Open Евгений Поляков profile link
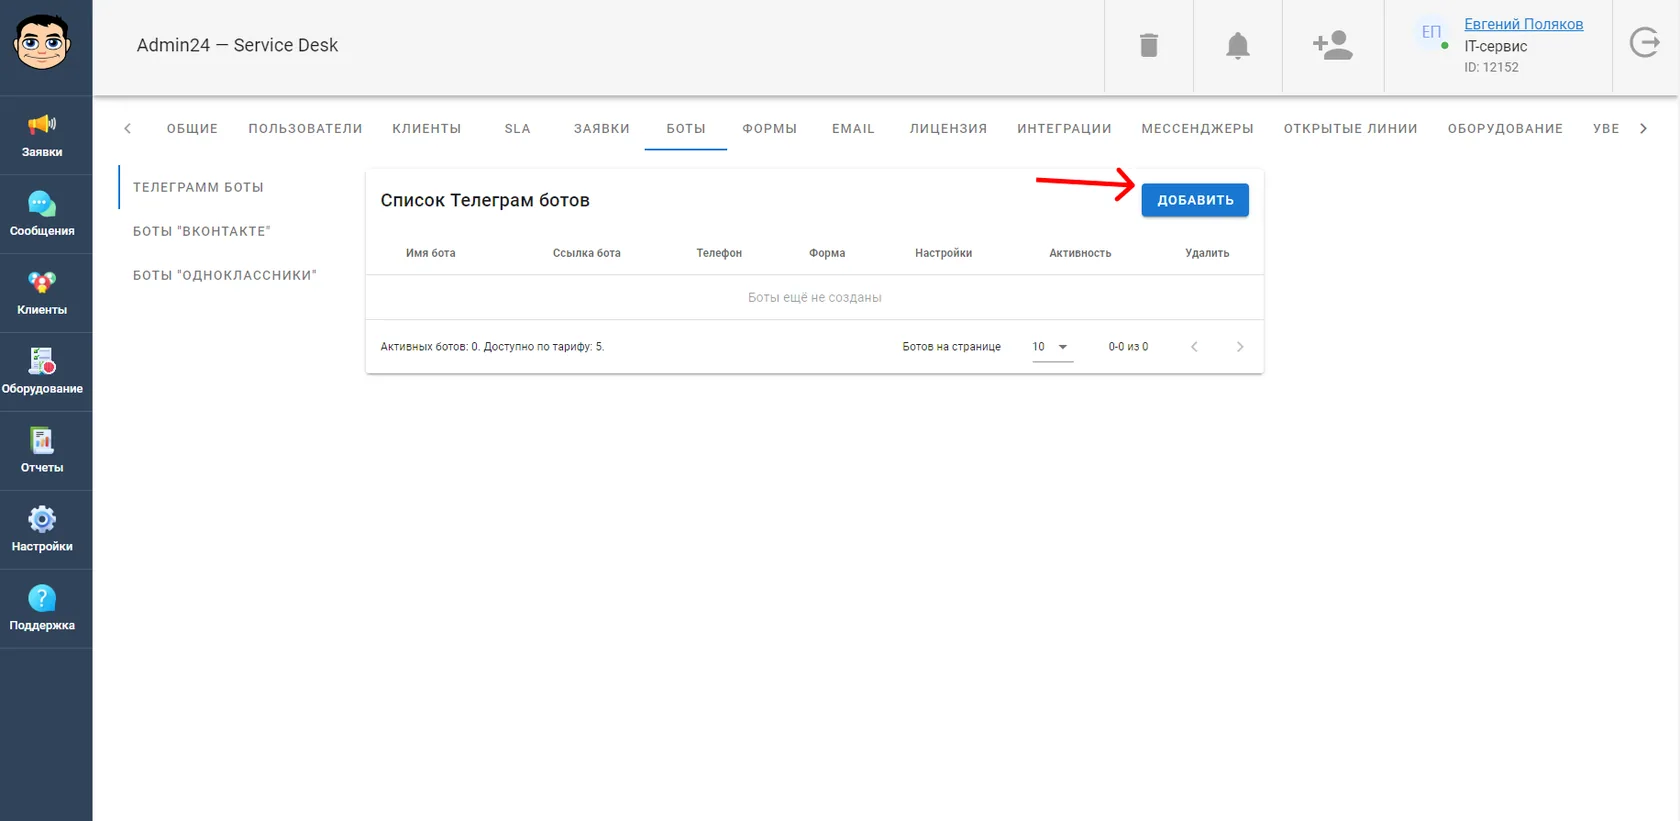This screenshot has height=821, width=1680. point(1523,24)
